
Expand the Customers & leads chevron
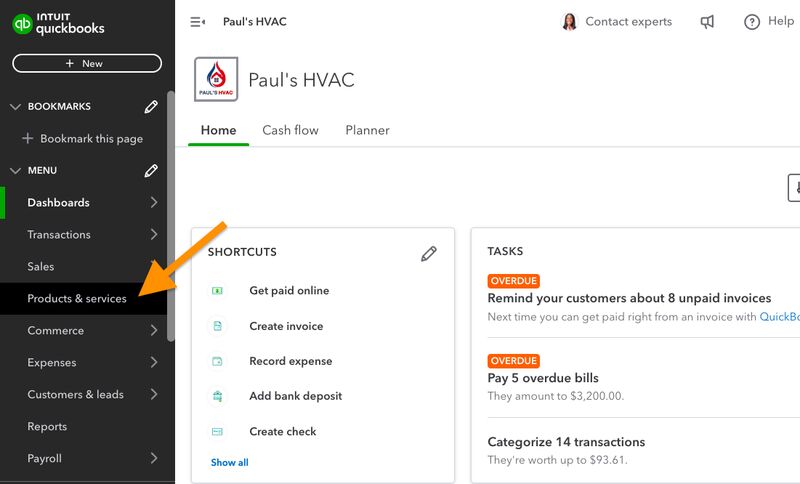click(x=154, y=394)
